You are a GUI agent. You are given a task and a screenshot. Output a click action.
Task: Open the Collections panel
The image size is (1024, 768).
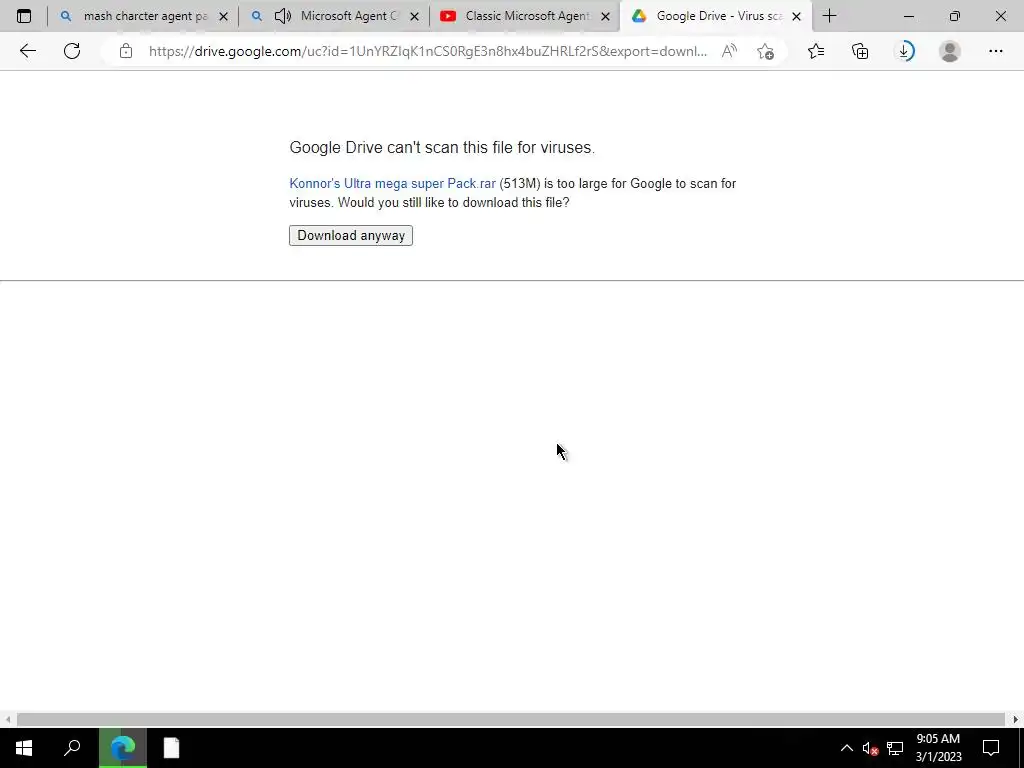pyautogui.click(x=860, y=51)
